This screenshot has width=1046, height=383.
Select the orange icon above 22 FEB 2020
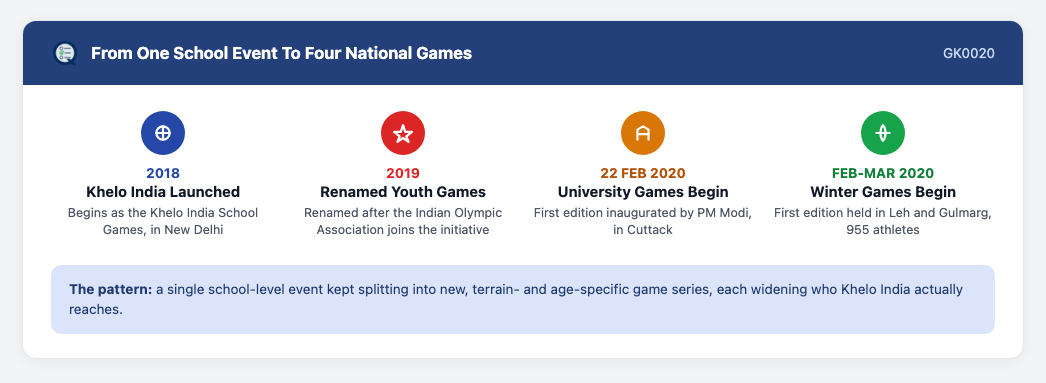pos(643,133)
